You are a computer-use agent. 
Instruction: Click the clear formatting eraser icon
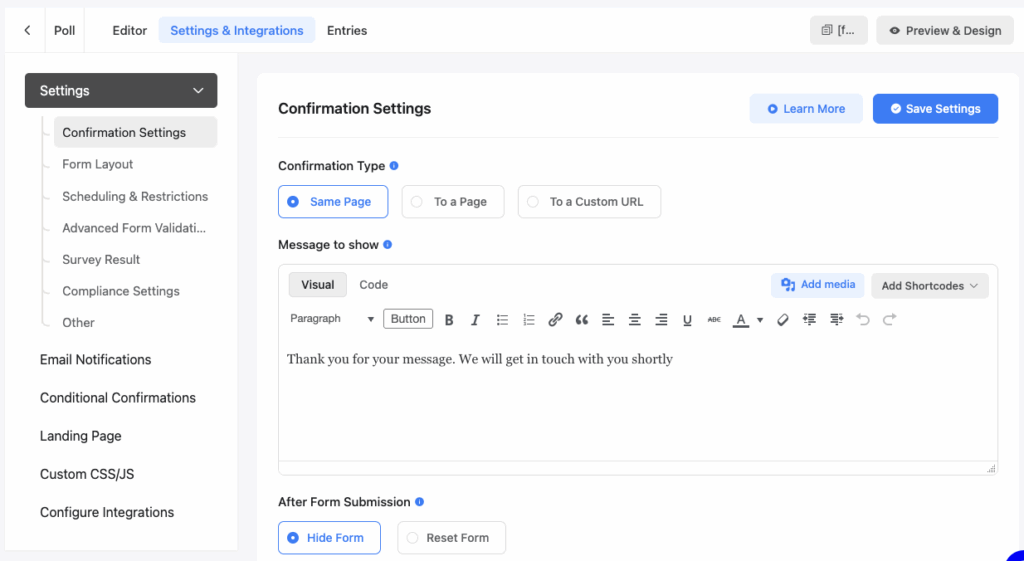(783, 320)
